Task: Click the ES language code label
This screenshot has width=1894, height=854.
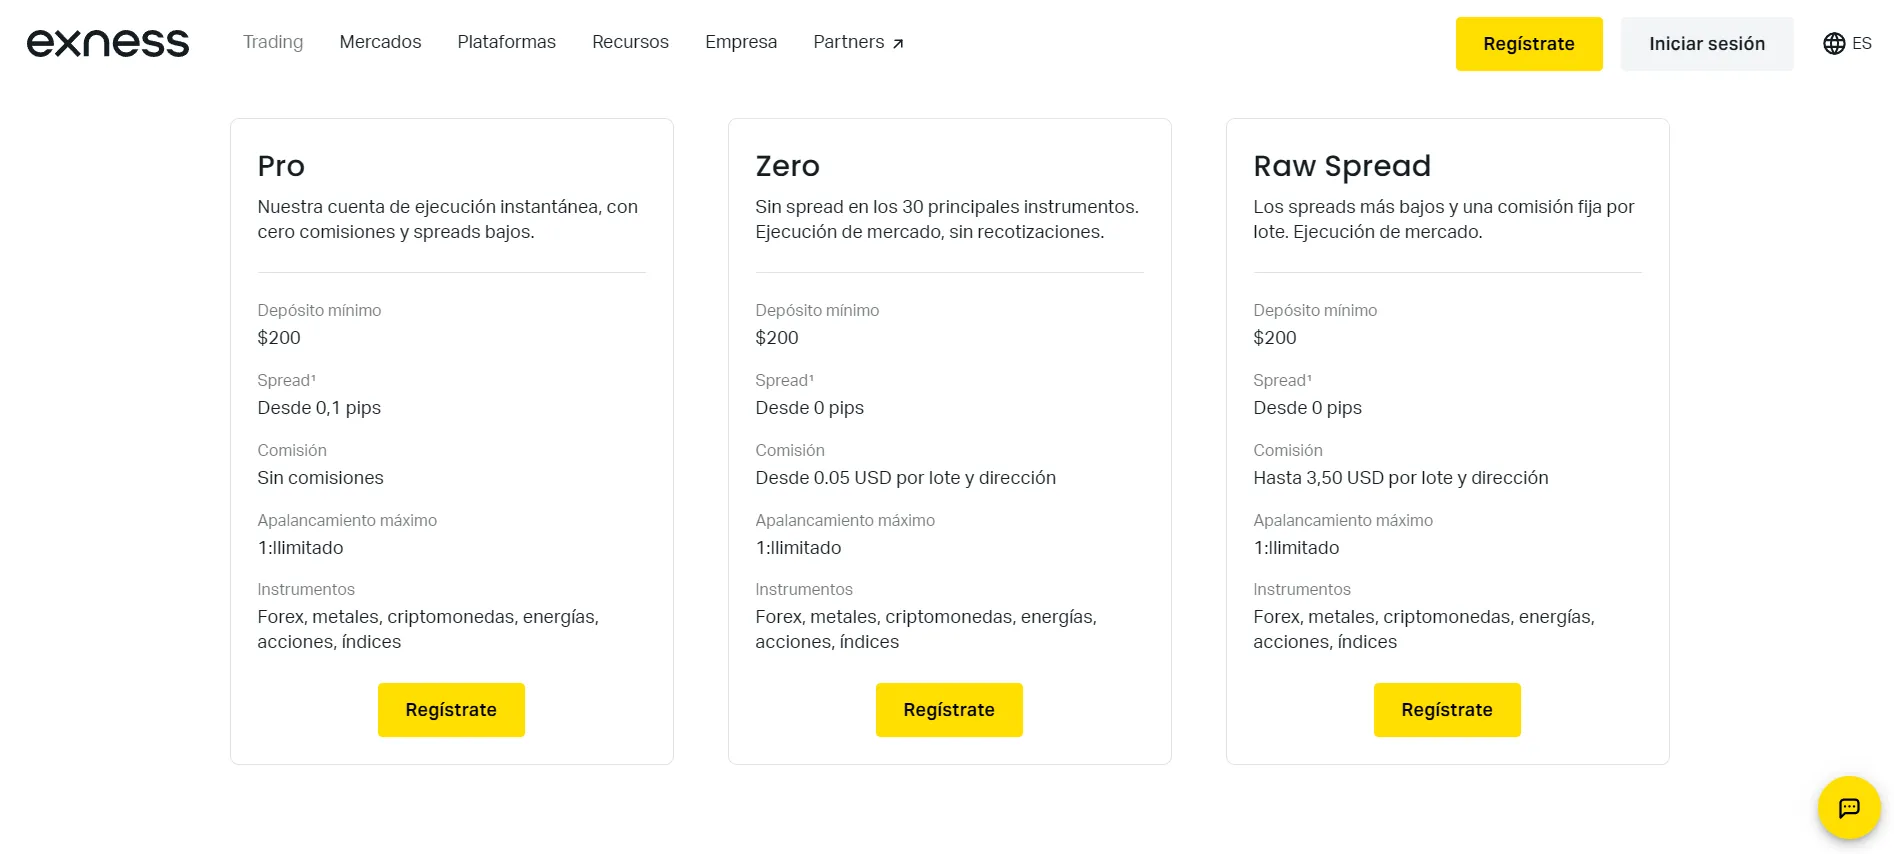Action: 1862,44
